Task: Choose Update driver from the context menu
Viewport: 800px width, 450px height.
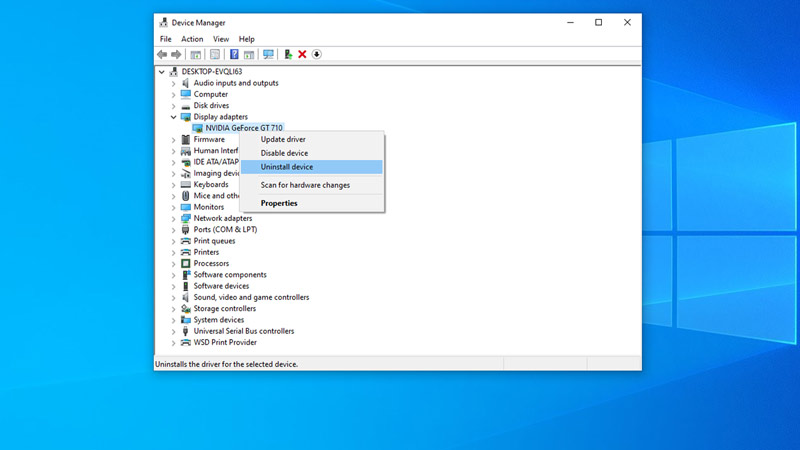Action: pos(312,139)
